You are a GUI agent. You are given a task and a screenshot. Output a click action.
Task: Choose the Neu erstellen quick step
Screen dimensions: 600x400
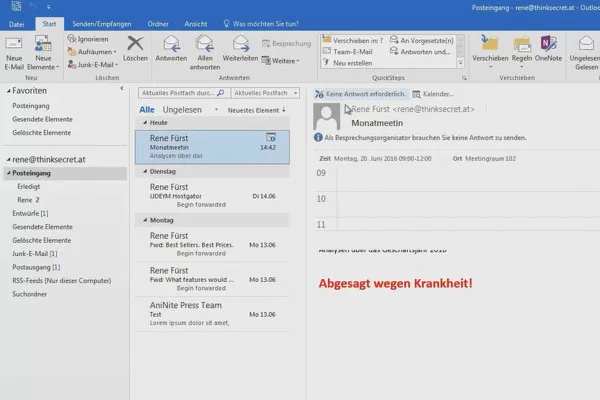pos(348,63)
